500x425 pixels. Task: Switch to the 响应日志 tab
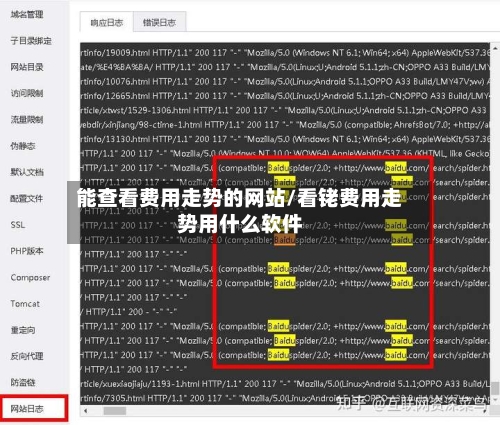click(x=107, y=22)
